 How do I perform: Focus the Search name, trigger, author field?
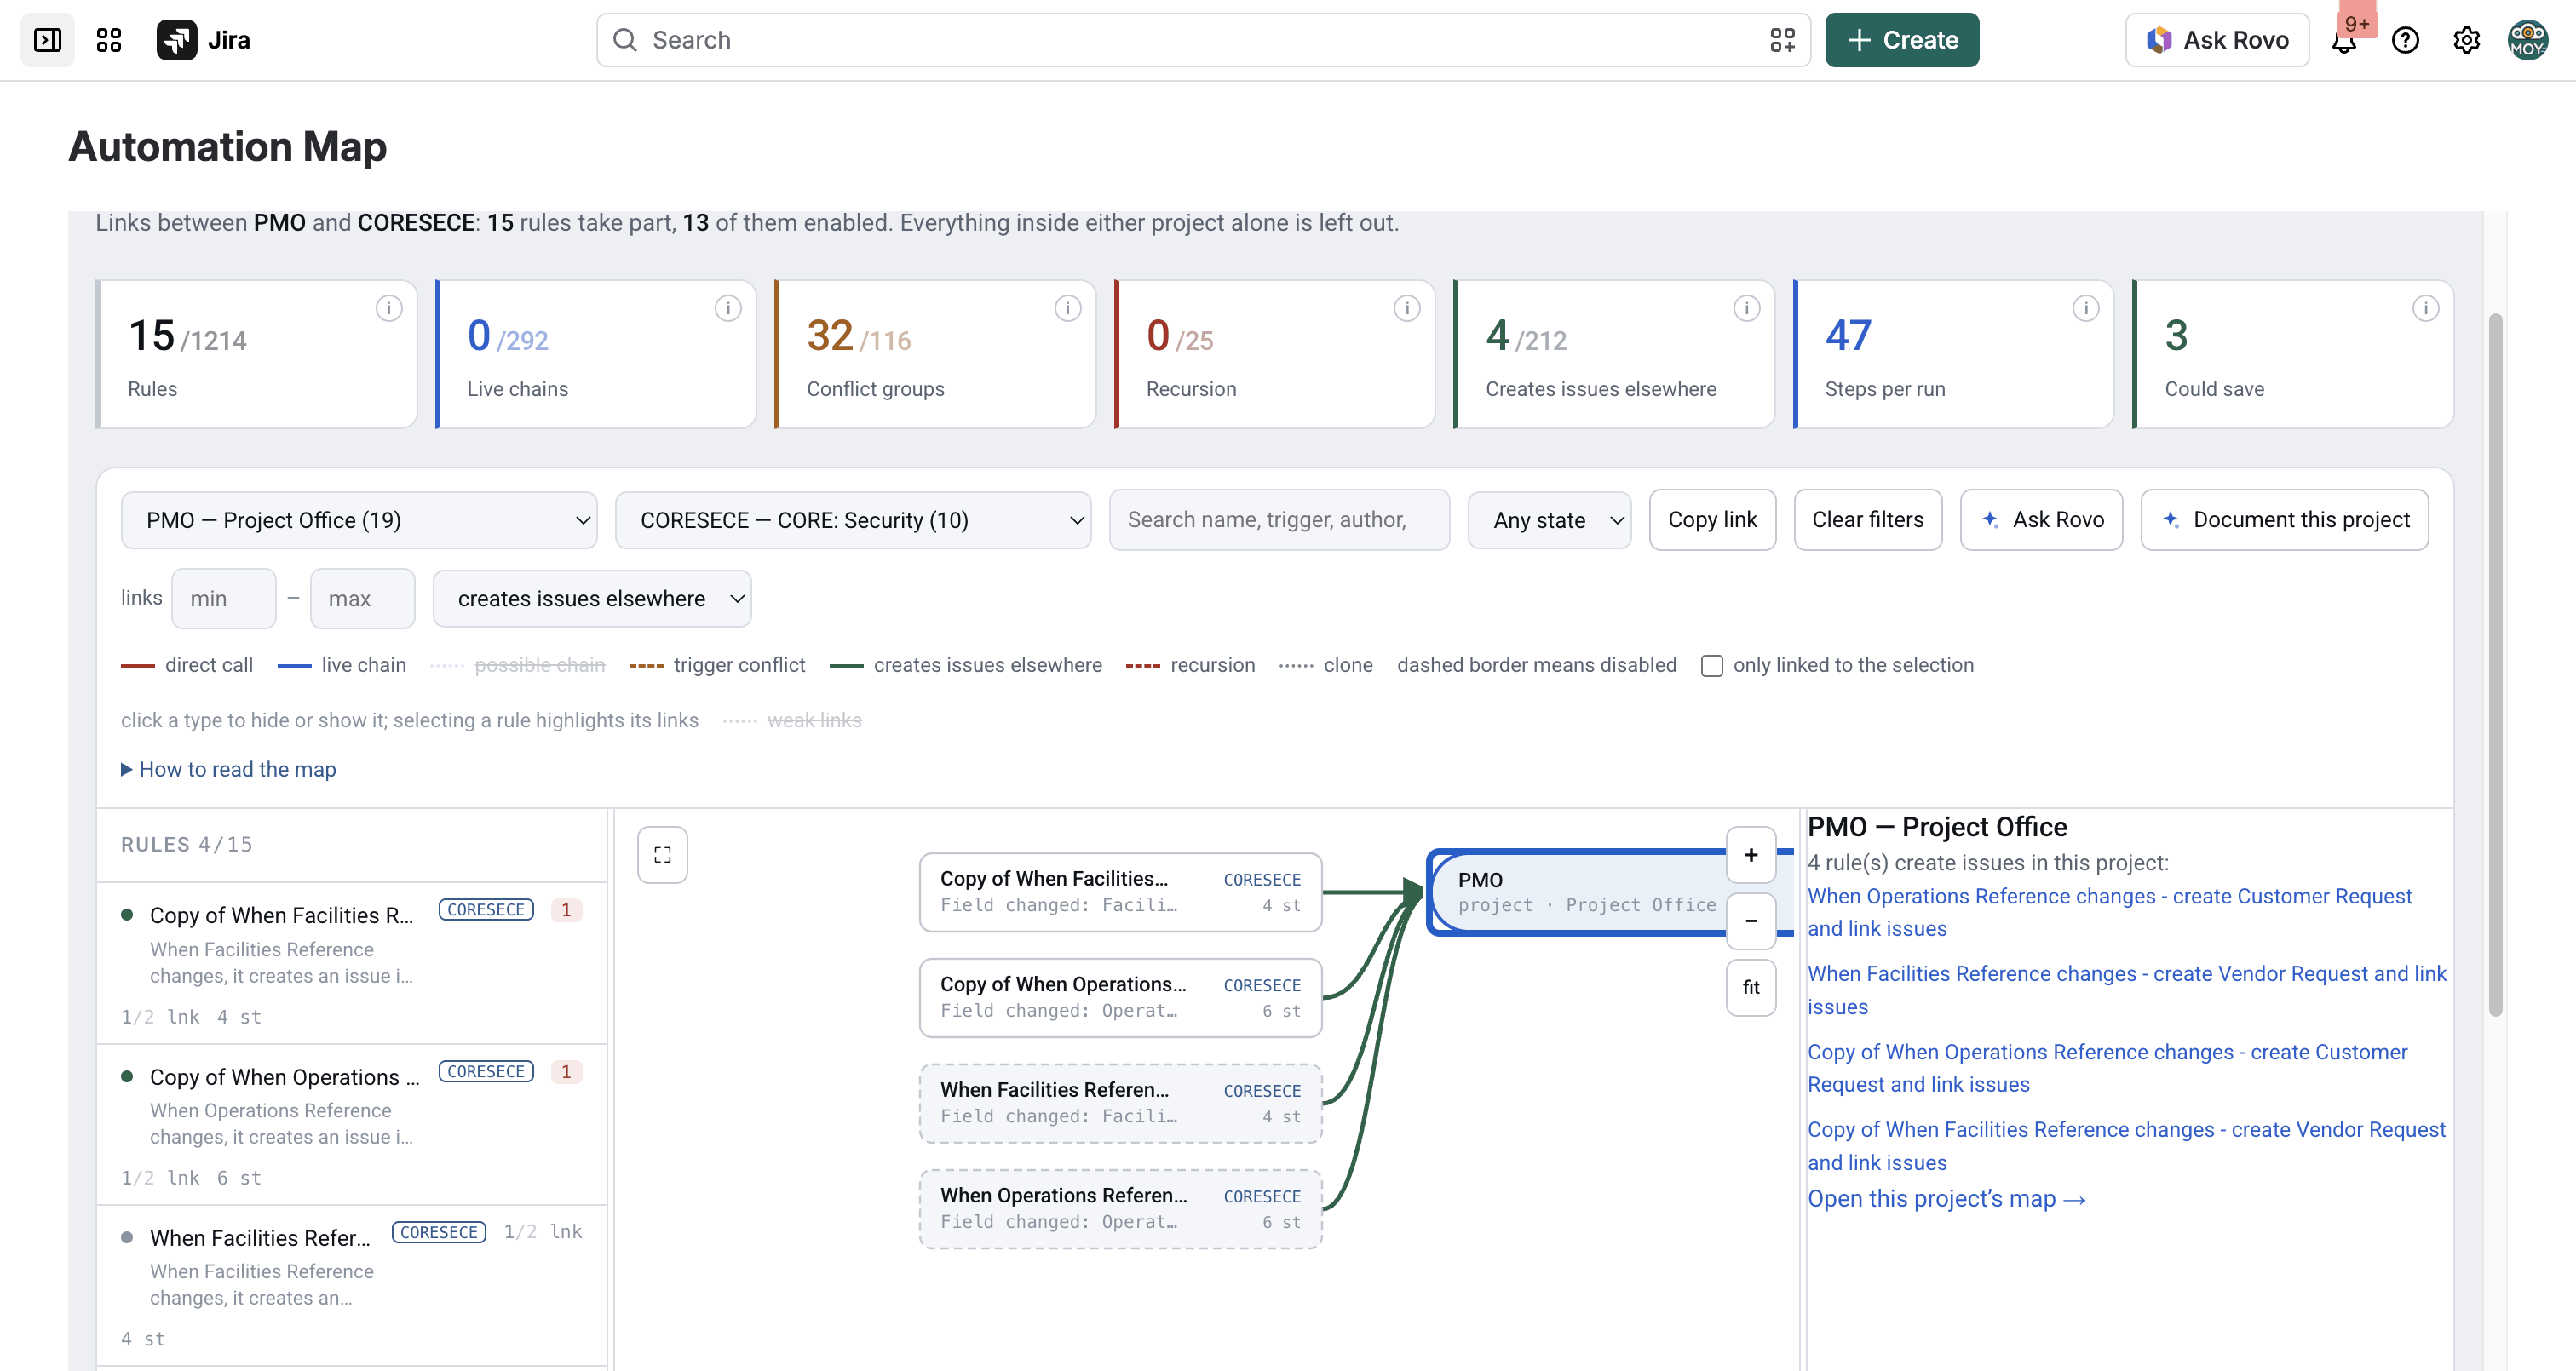point(1279,520)
